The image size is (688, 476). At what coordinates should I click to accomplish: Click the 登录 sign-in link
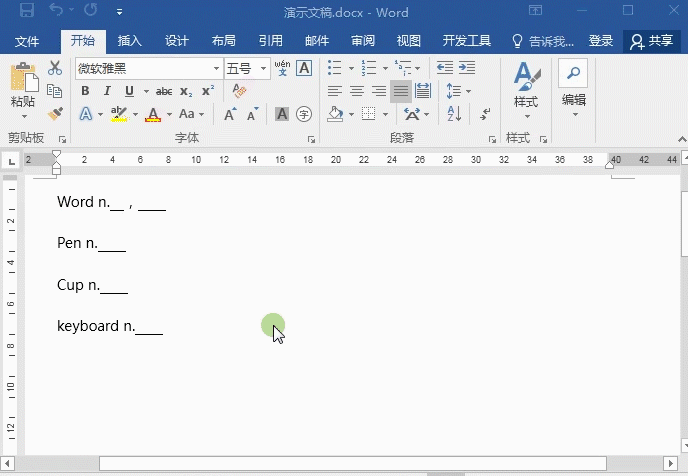pyautogui.click(x=601, y=41)
